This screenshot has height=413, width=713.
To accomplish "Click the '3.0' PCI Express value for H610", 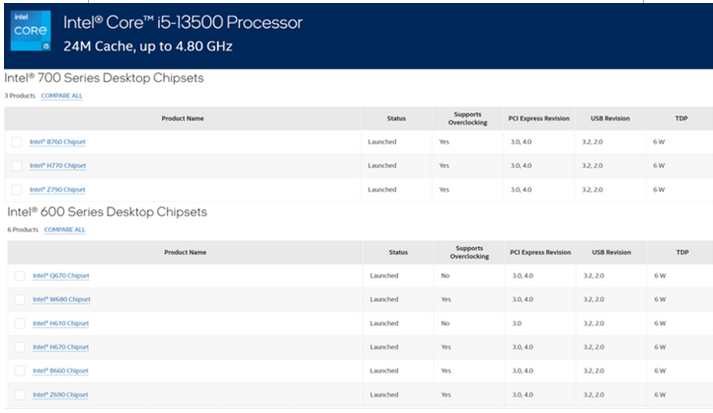I will pos(517,323).
